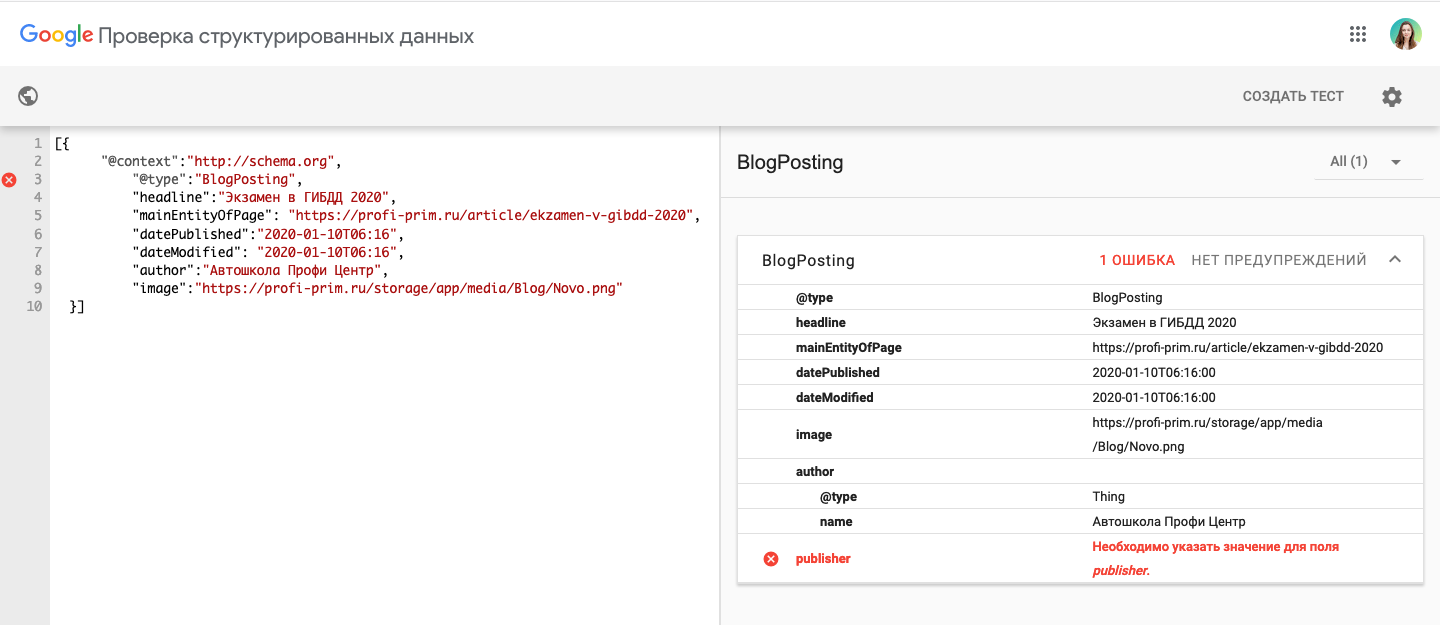Click the image result row
The width and height of the screenshot is (1440, 625).
tap(1080, 435)
